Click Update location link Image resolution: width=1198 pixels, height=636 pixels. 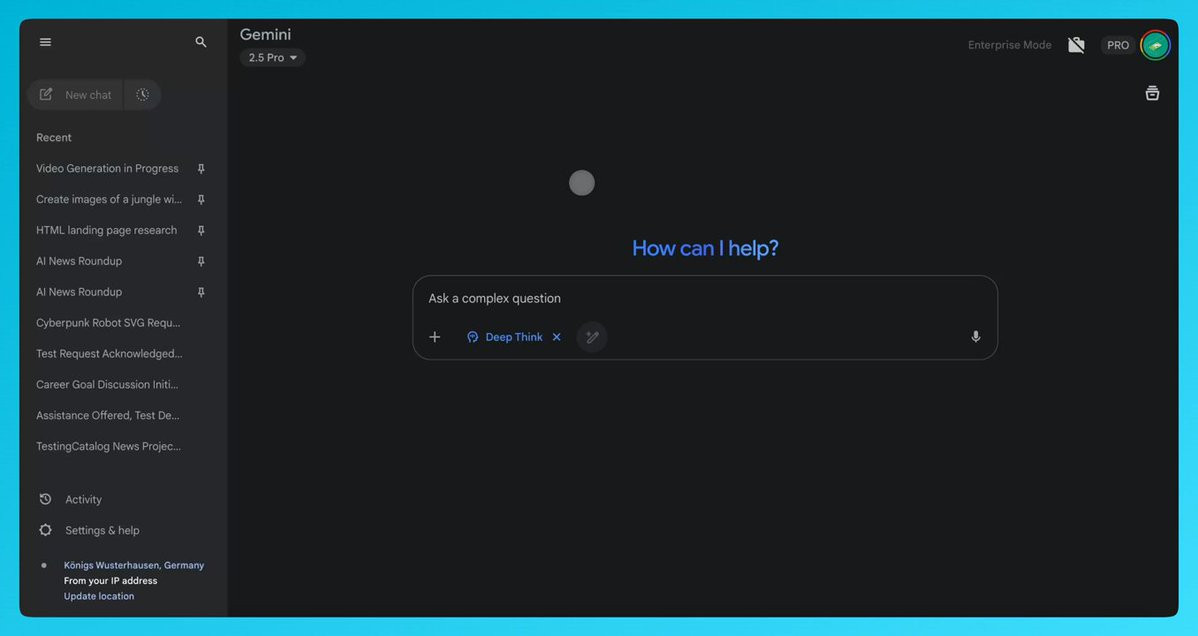[x=99, y=596]
